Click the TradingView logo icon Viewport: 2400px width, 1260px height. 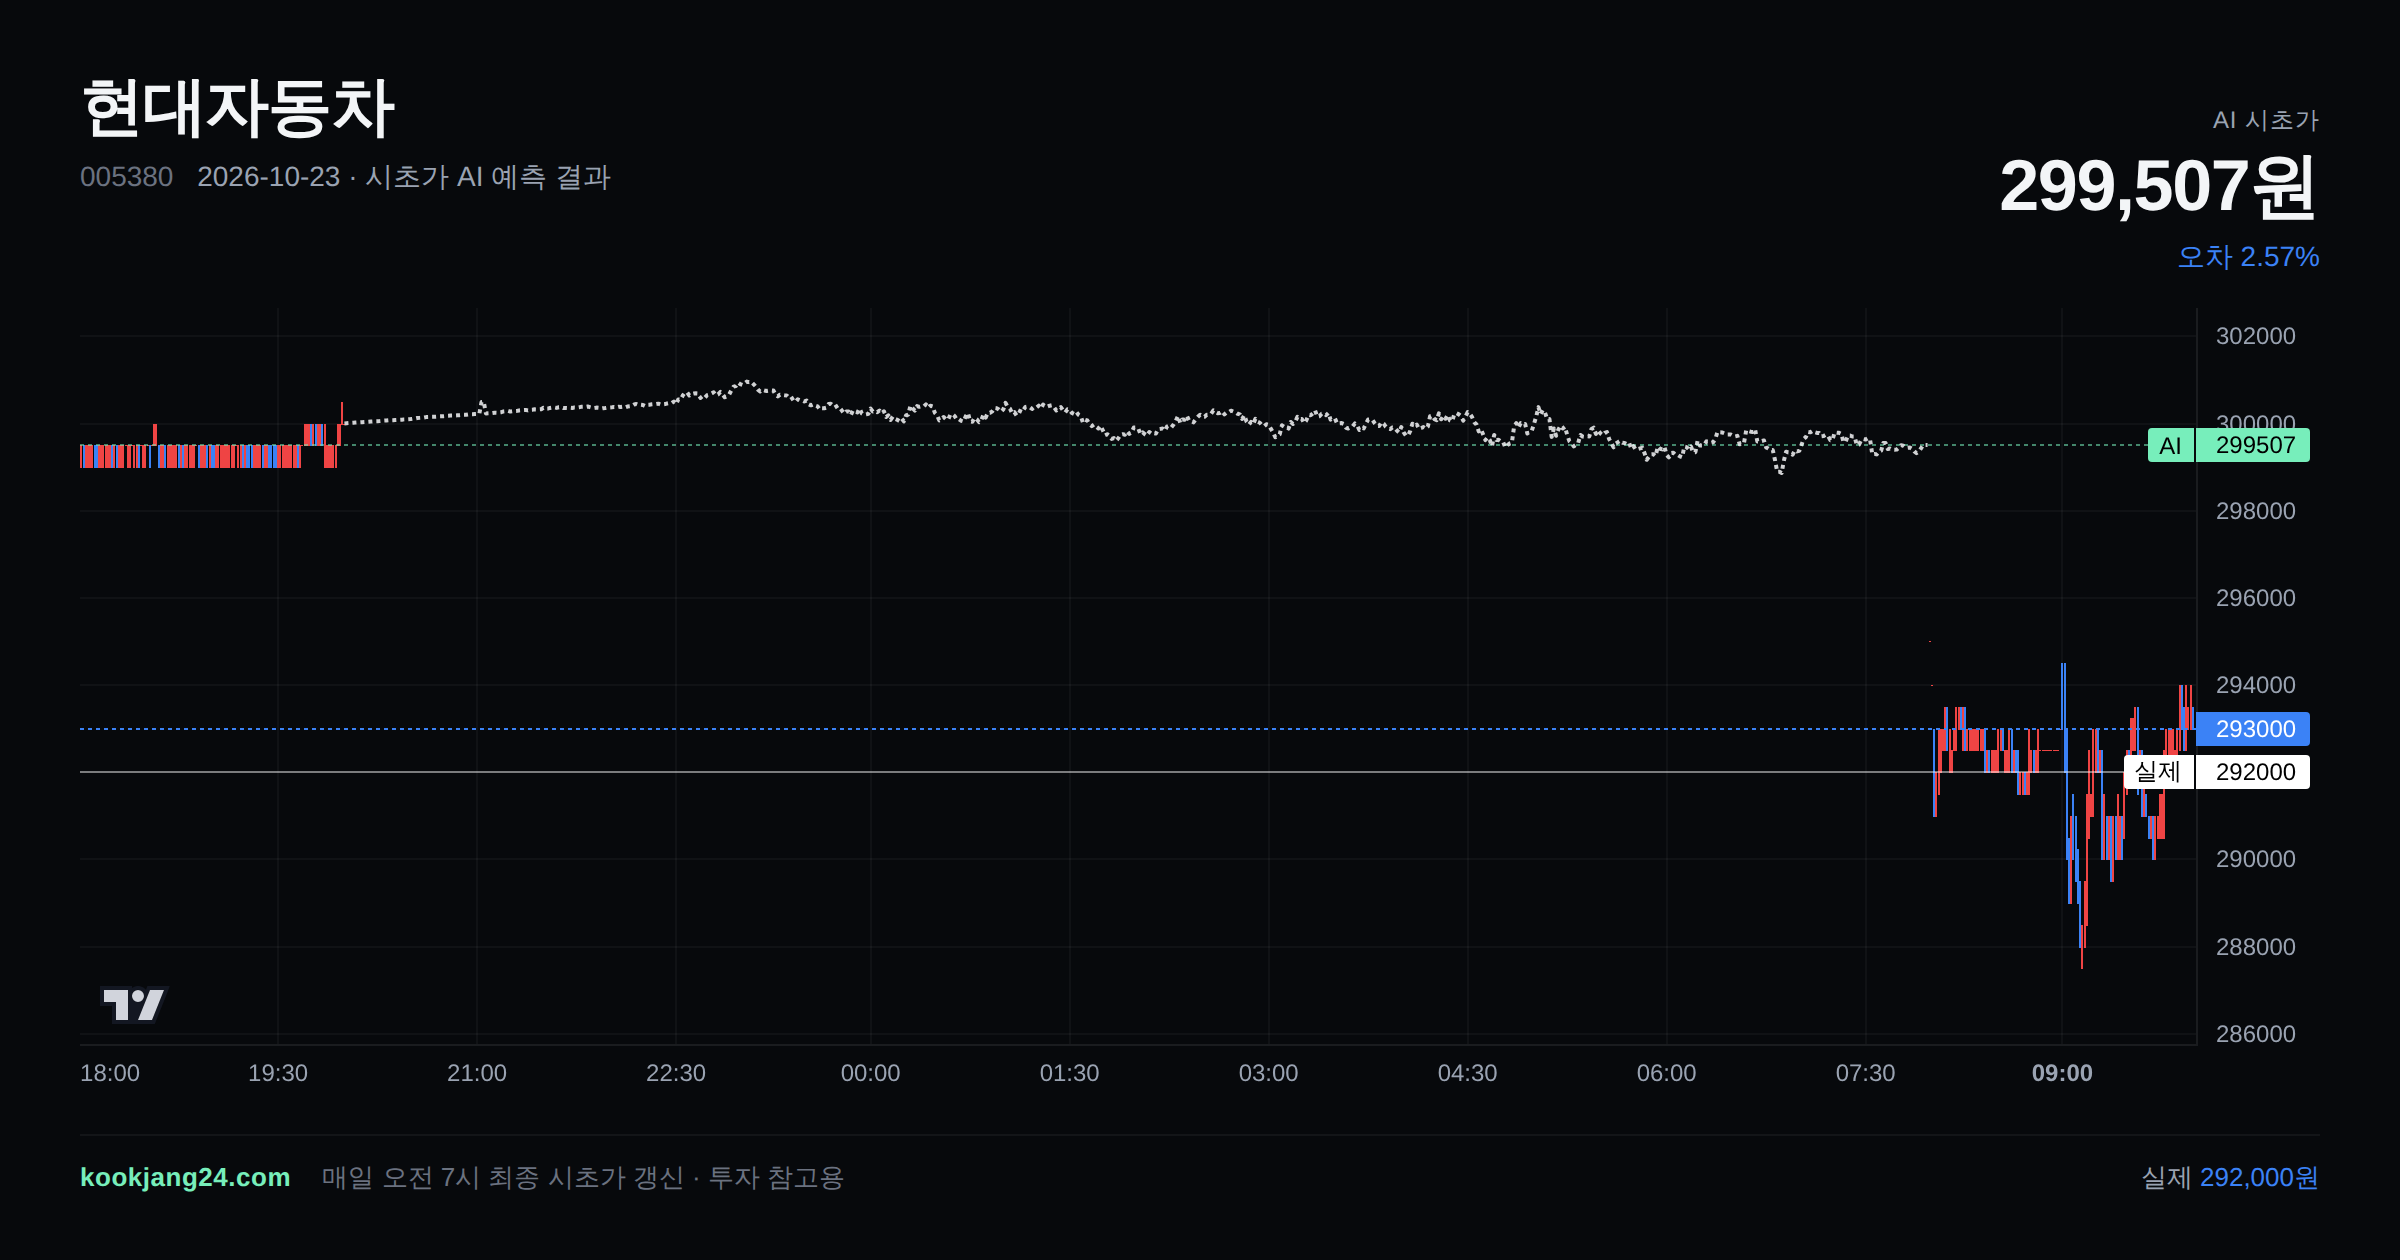133,1004
